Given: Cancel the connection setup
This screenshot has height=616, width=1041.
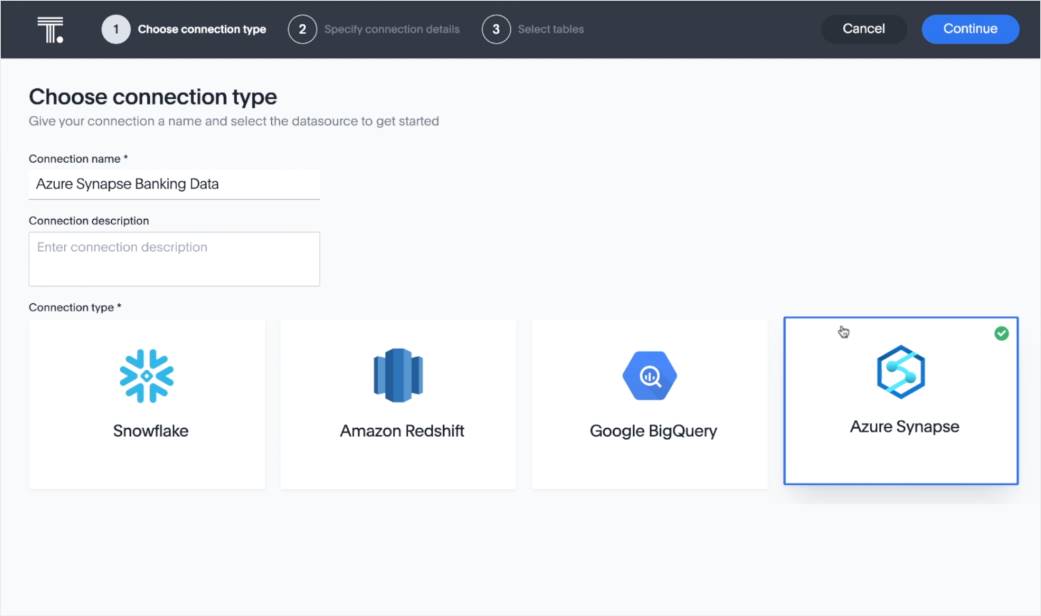Looking at the screenshot, I should pyautogui.click(x=864, y=29).
